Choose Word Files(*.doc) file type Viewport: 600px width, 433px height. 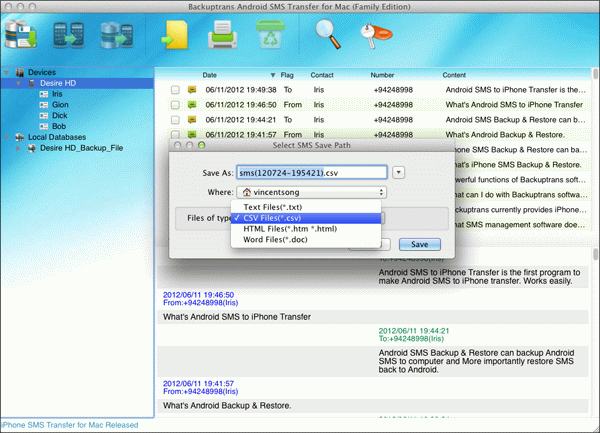point(306,239)
